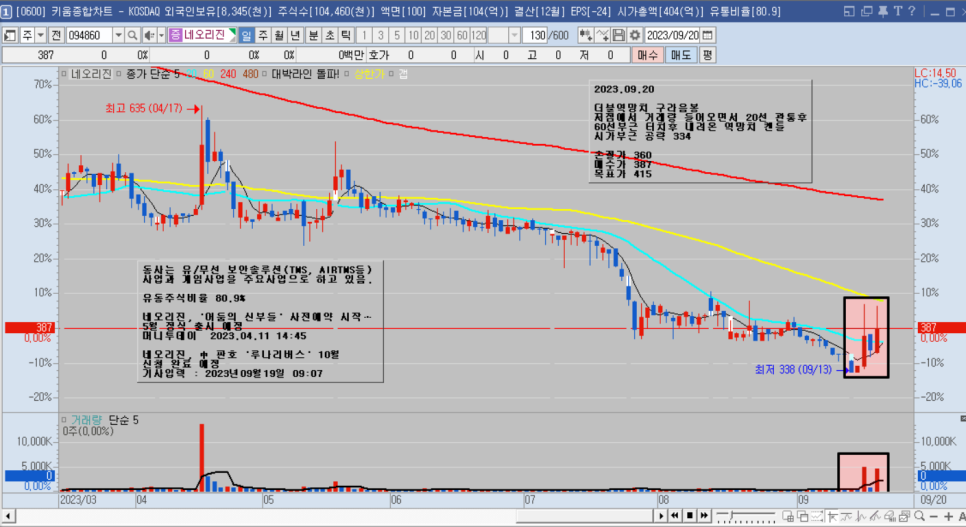This screenshot has width=966, height=527.
Task: Open the 주 market type dropdown arrow
Action: 41,35
